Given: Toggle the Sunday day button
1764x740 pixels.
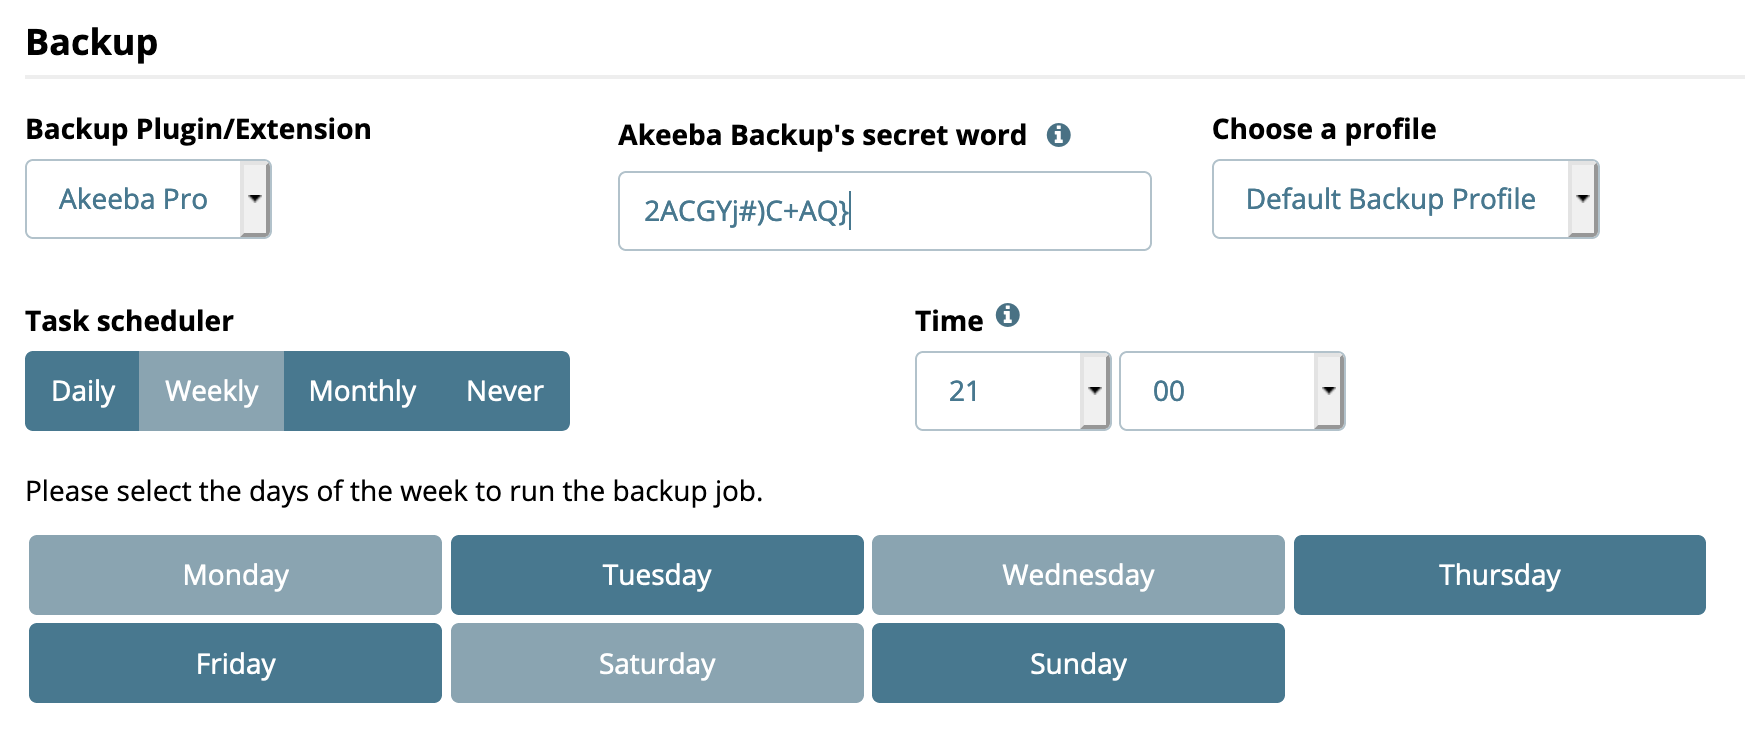Looking at the screenshot, I should pos(1078,663).
